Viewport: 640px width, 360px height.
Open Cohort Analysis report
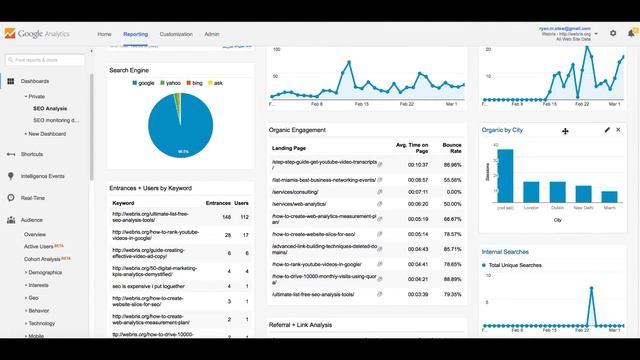pyautogui.click(x=42, y=259)
